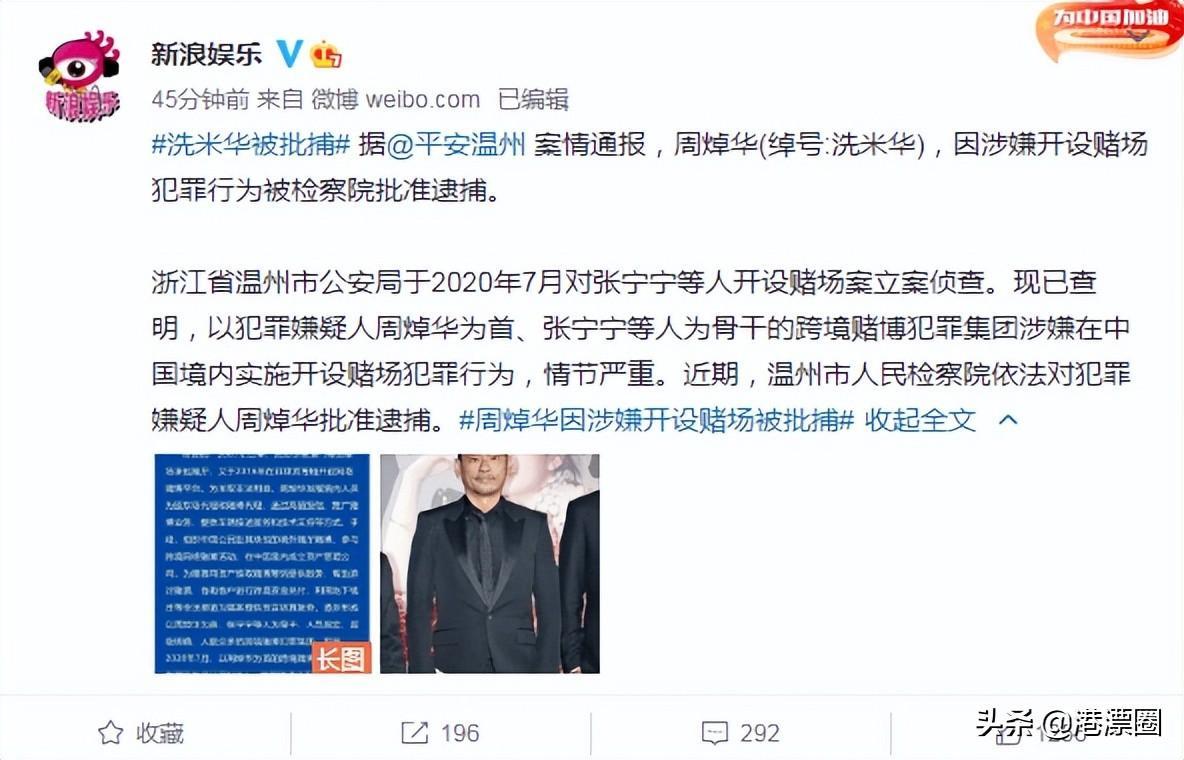Viewport: 1184px width, 760px height.
Task: Click the crown membership badge icon
Action: click(x=325, y=54)
